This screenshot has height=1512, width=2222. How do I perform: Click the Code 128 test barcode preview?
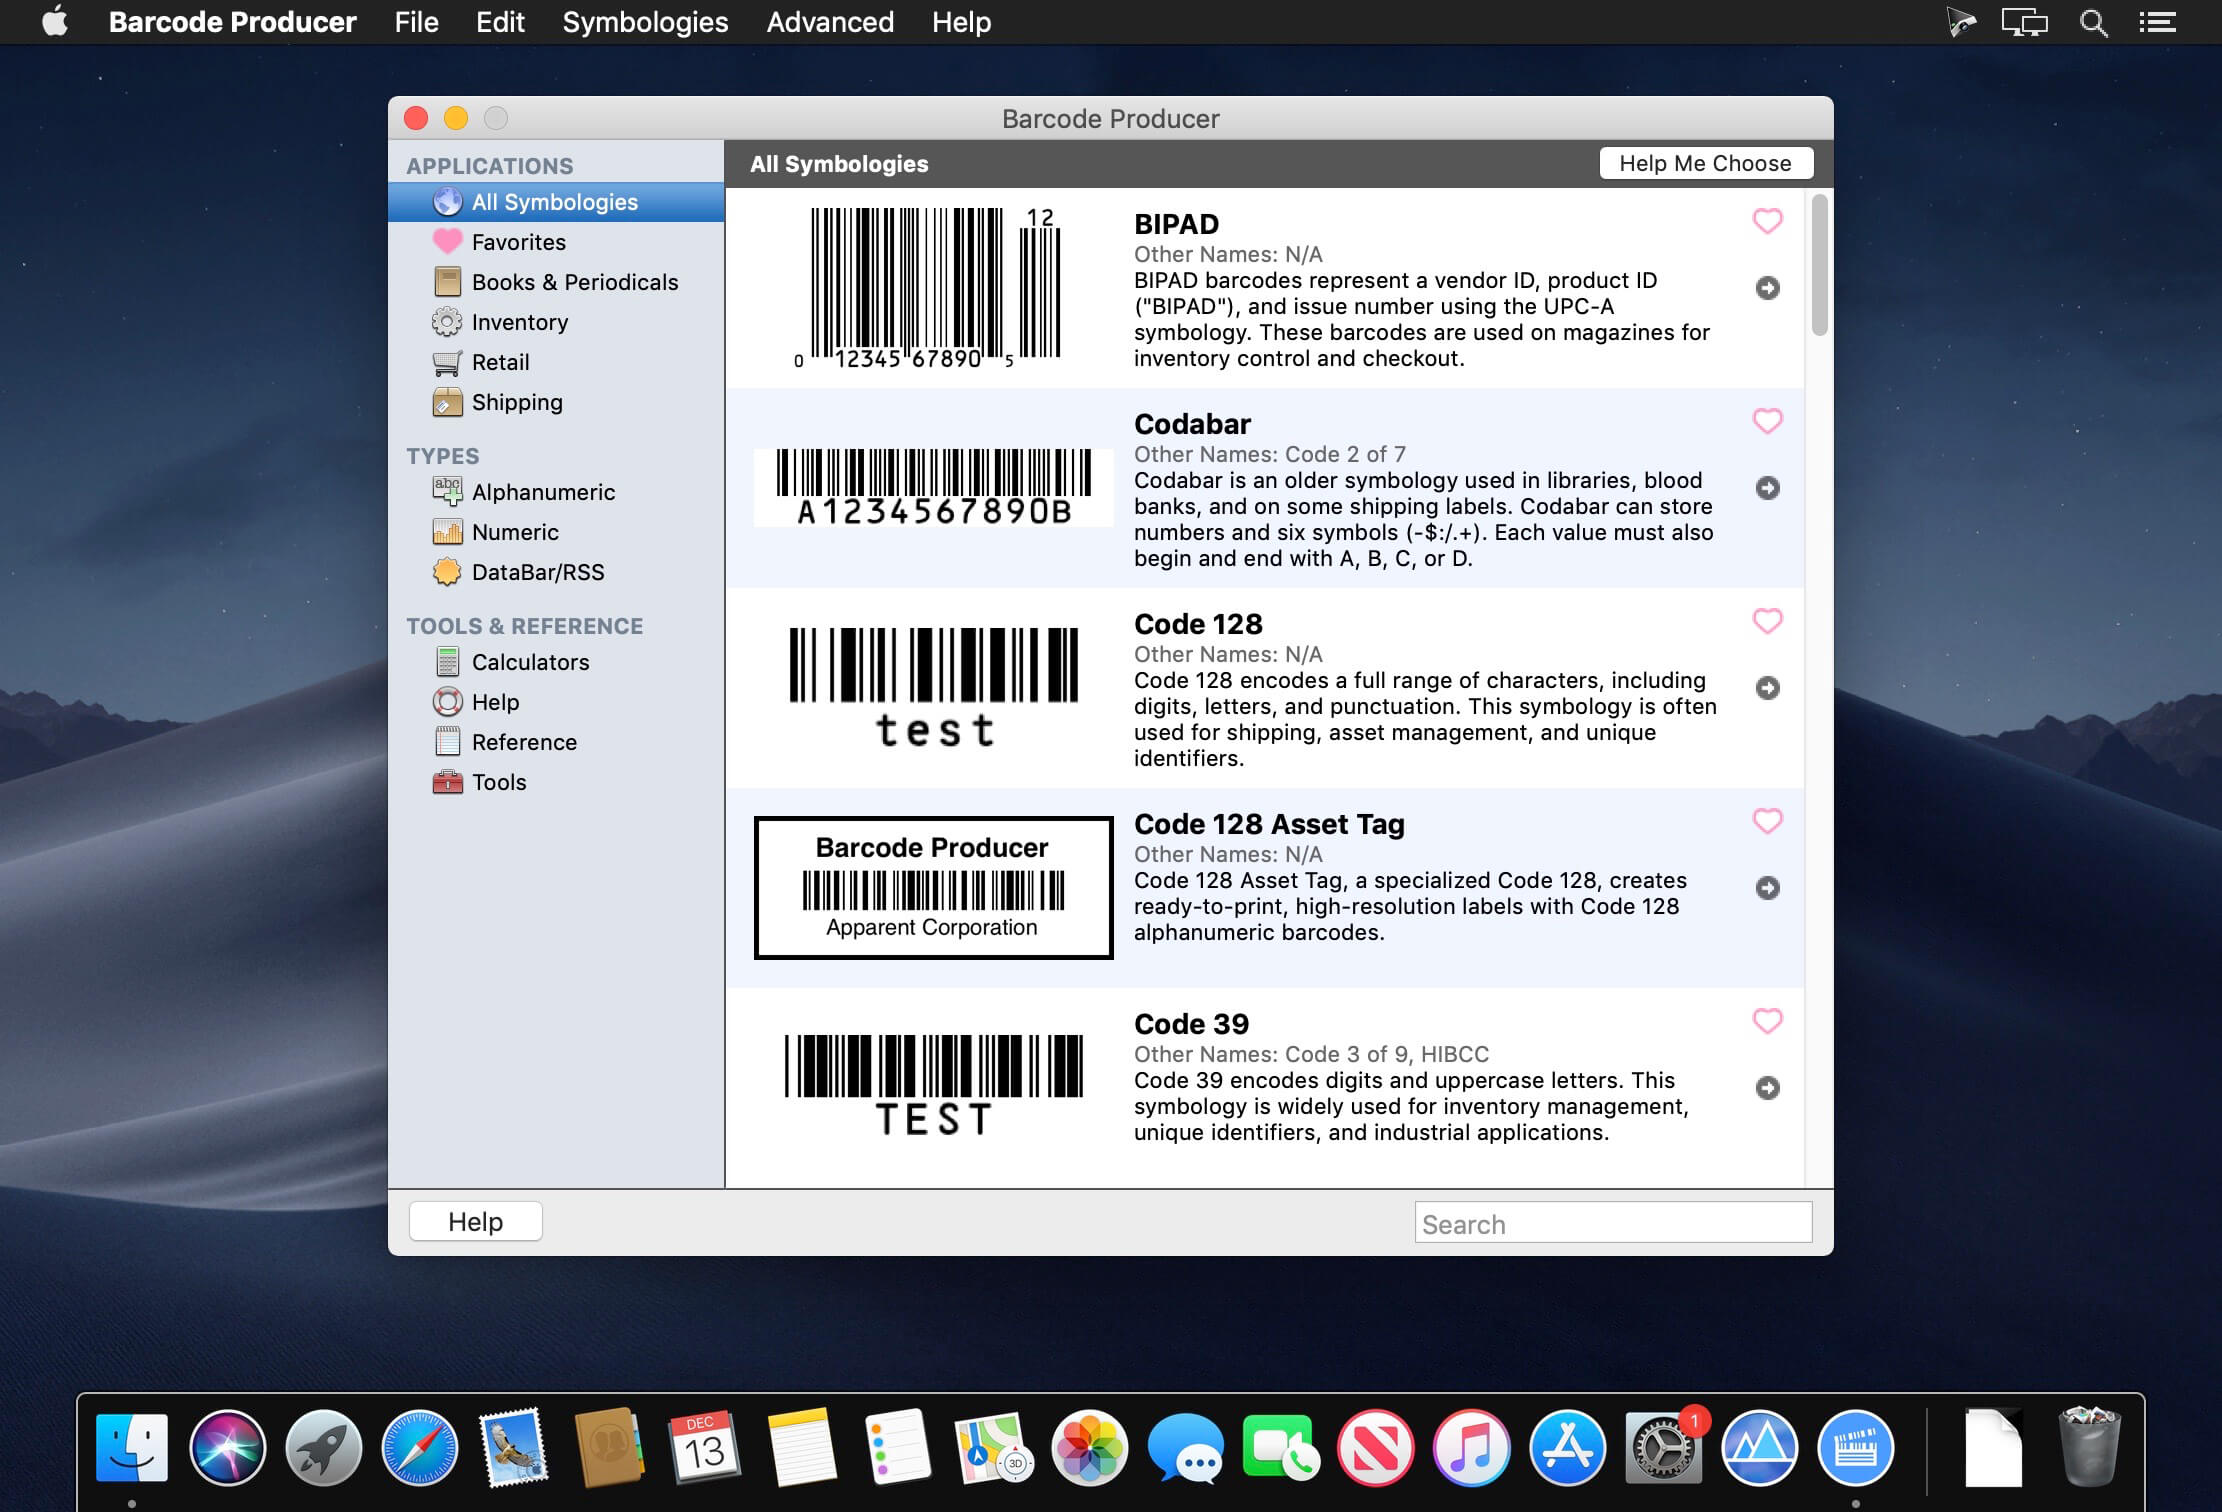pos(934,688)
